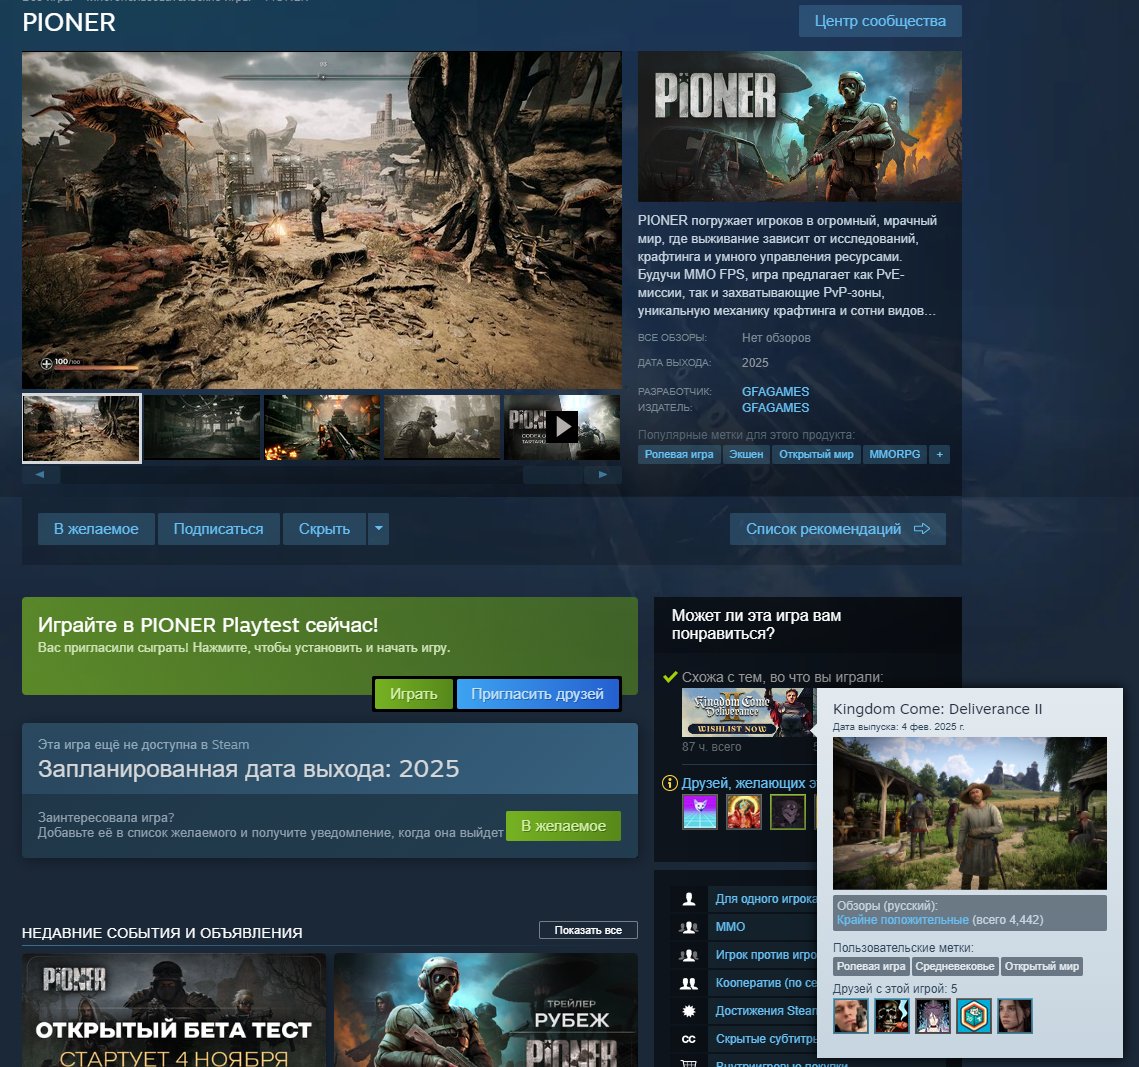Open the anime-girl friend avatar in the tooltip

pos(933,1016)
